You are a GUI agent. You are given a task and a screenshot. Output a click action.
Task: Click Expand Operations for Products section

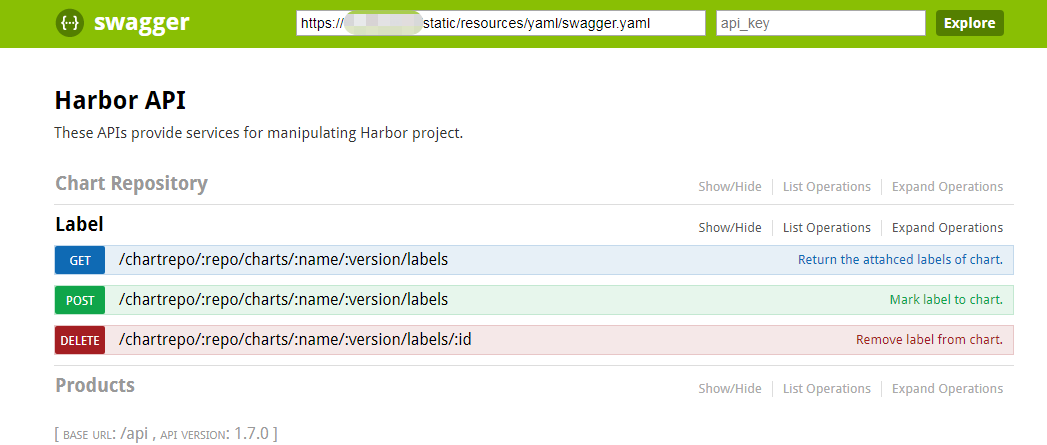click(x=948, y=389)
